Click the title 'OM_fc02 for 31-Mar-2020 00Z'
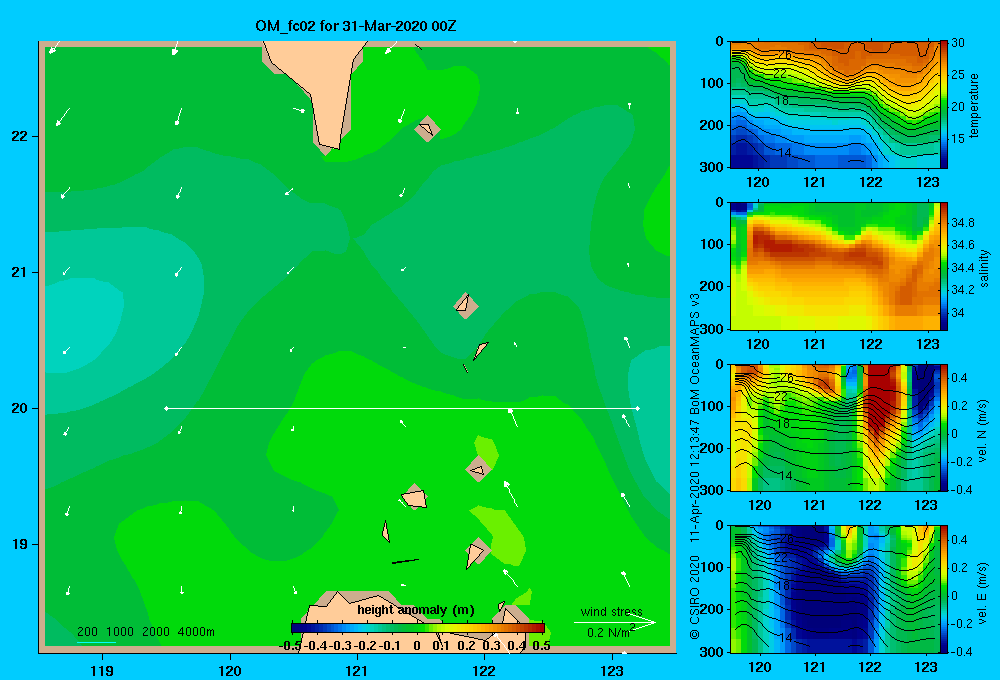Viewport: 1000px width, 680px height. (x=356, y=26)
